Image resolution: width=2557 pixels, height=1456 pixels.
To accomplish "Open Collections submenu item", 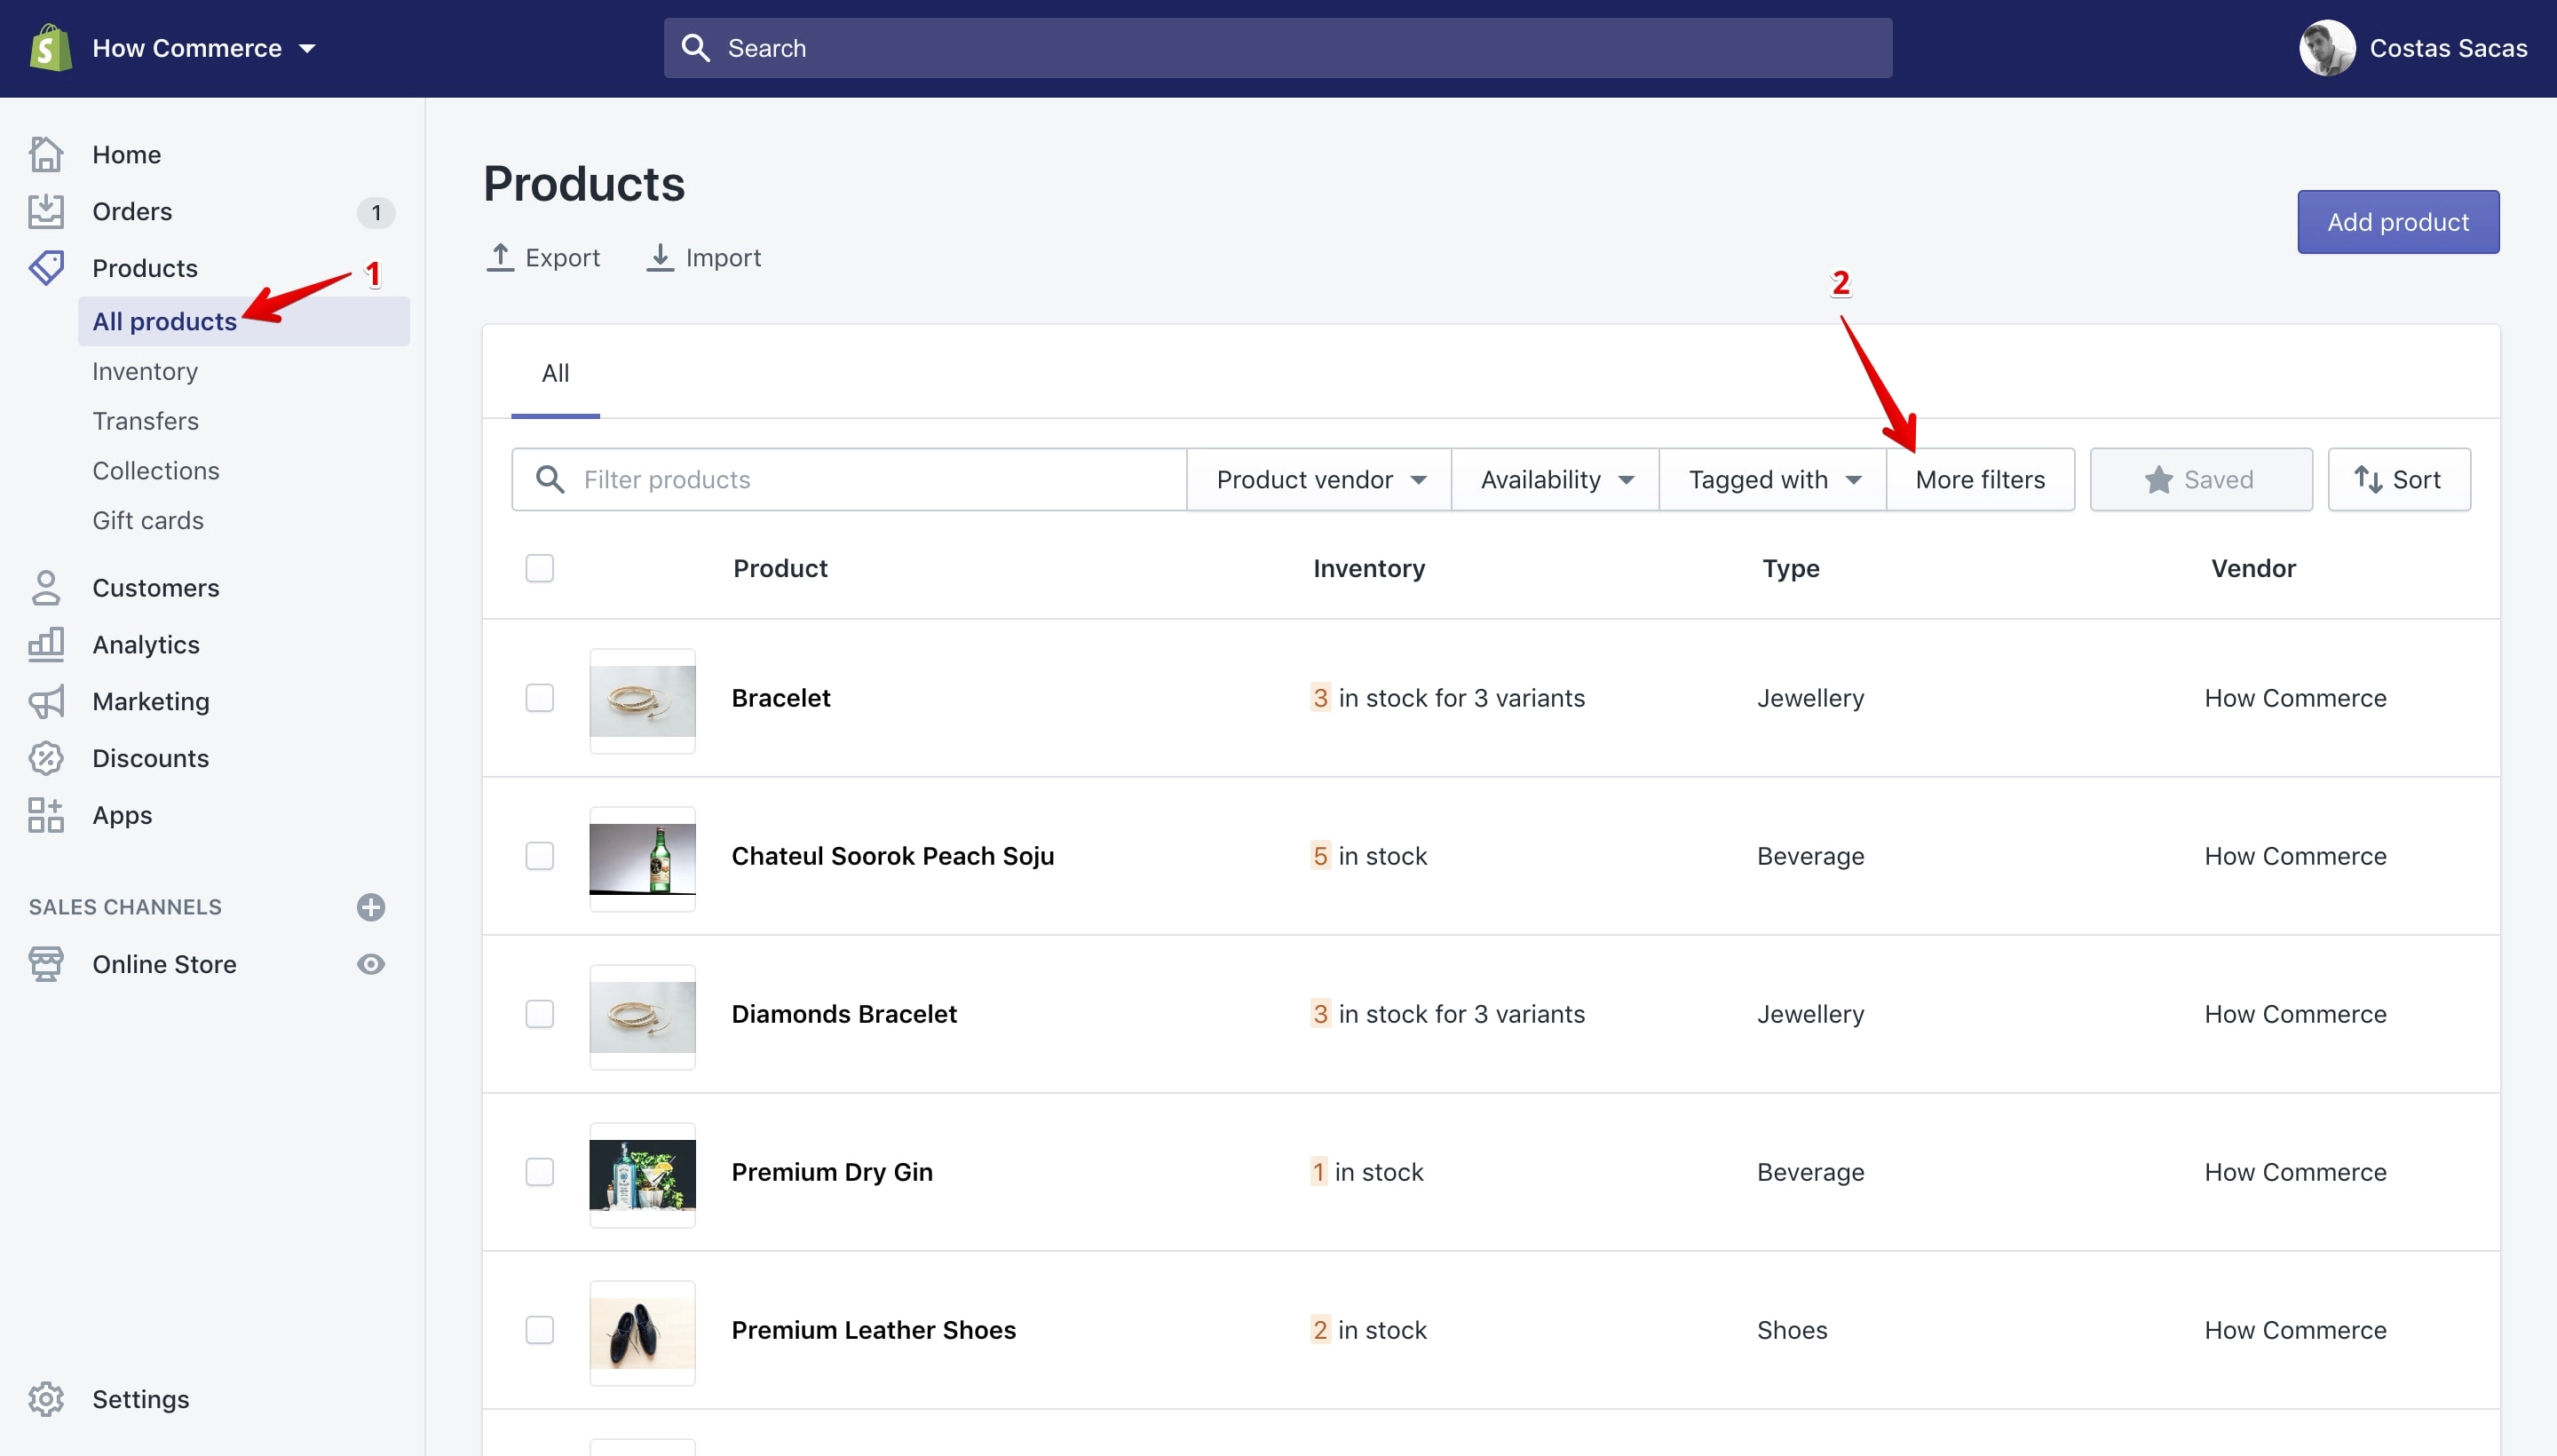I will click(156, 470).
